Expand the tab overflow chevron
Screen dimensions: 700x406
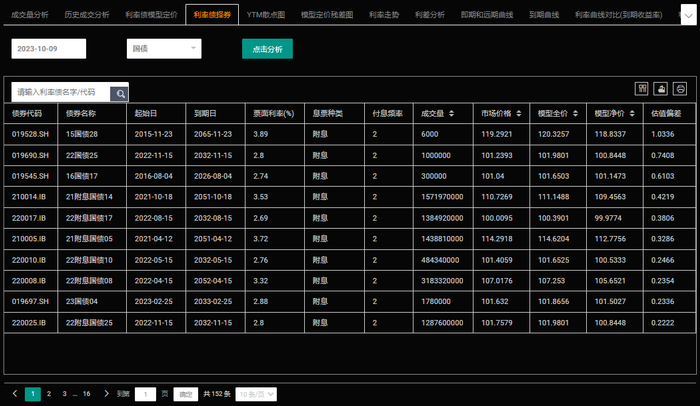[688, 15]
